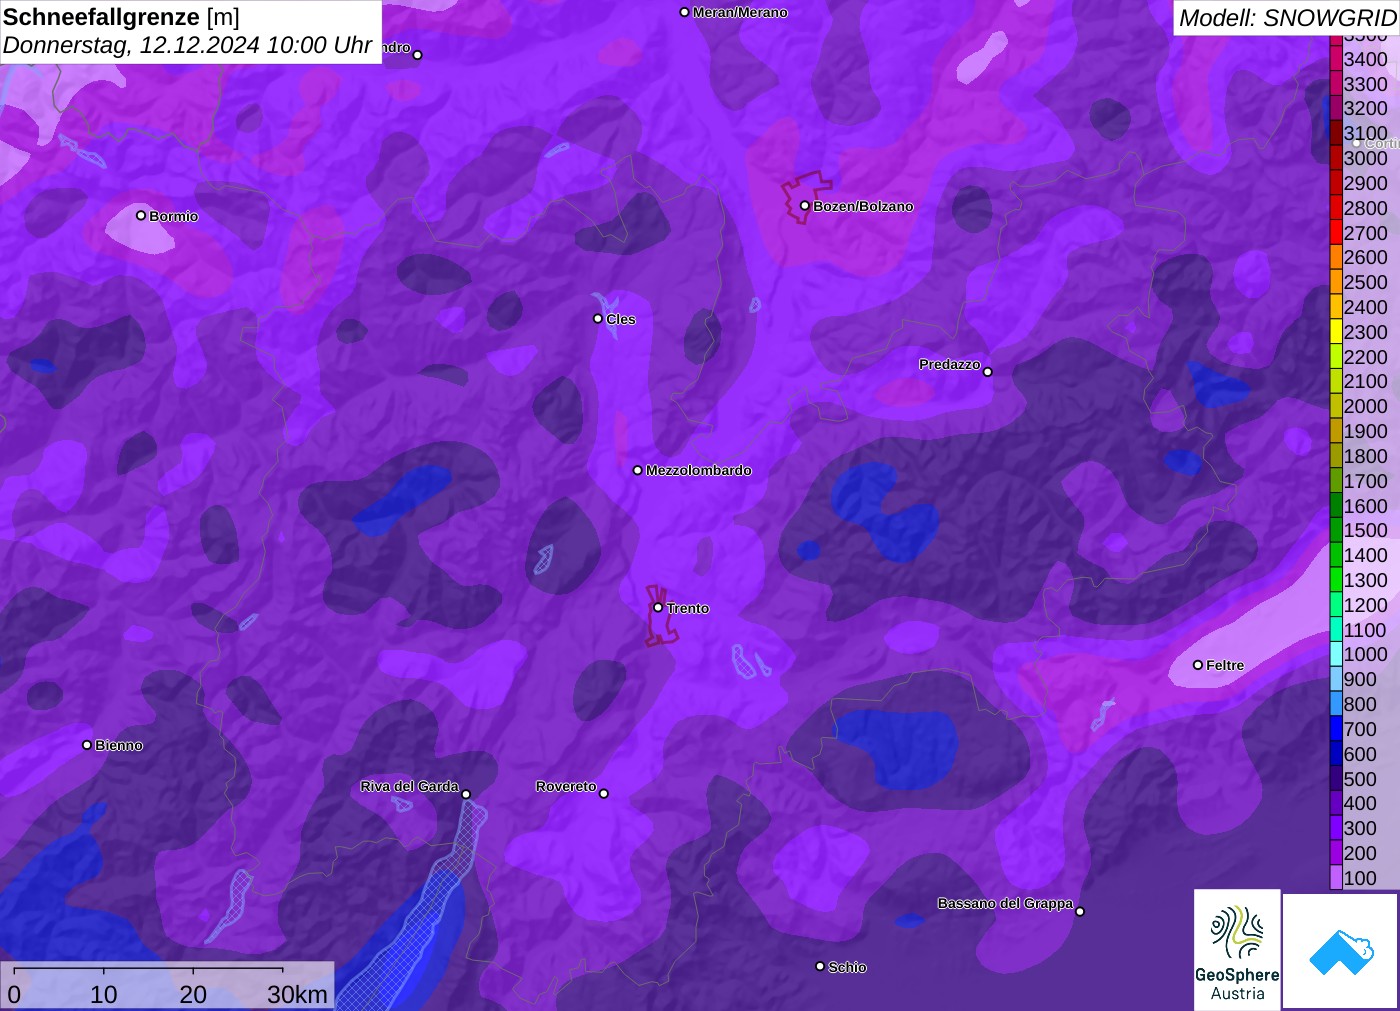Click the date 'Donnerstag, 12.12.2024 10:00 Uhr'
The image size is (1400, 1011).
(x=187, y=46)
